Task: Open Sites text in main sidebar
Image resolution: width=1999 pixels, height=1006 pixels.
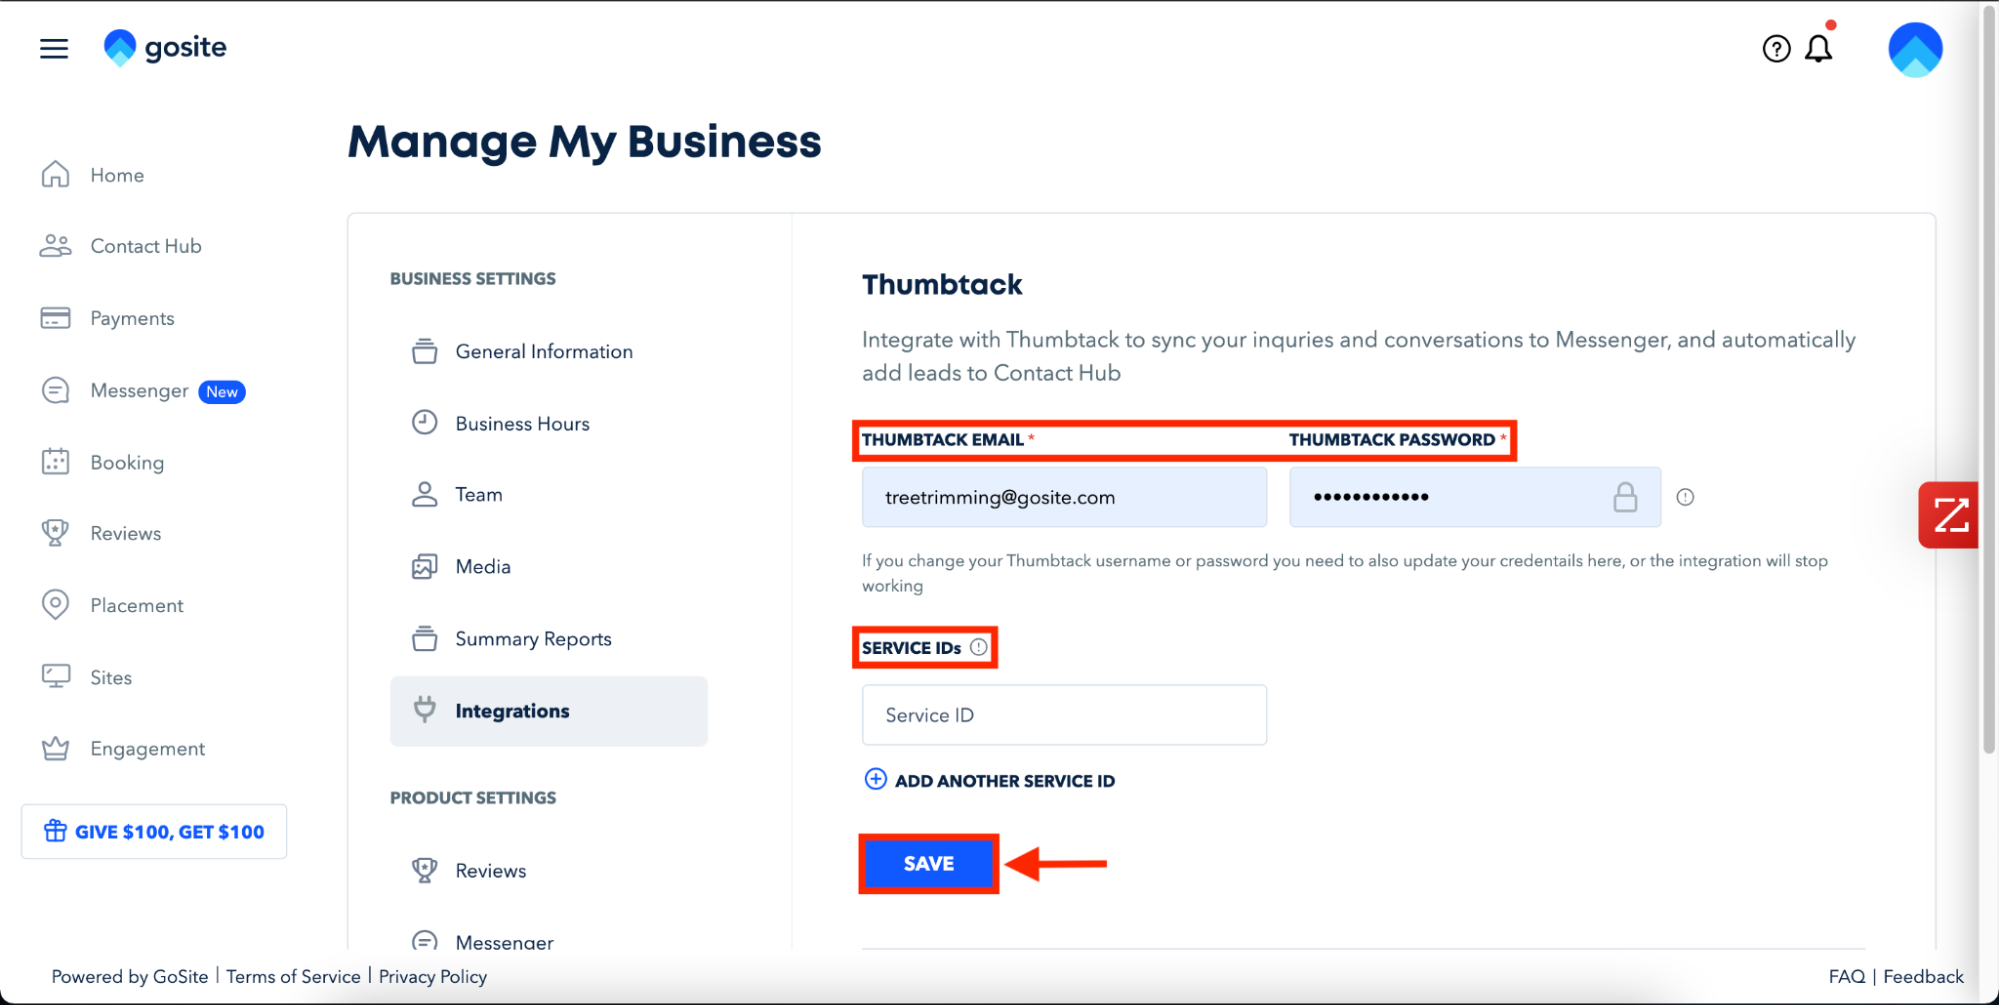Action: pos(111,677)
